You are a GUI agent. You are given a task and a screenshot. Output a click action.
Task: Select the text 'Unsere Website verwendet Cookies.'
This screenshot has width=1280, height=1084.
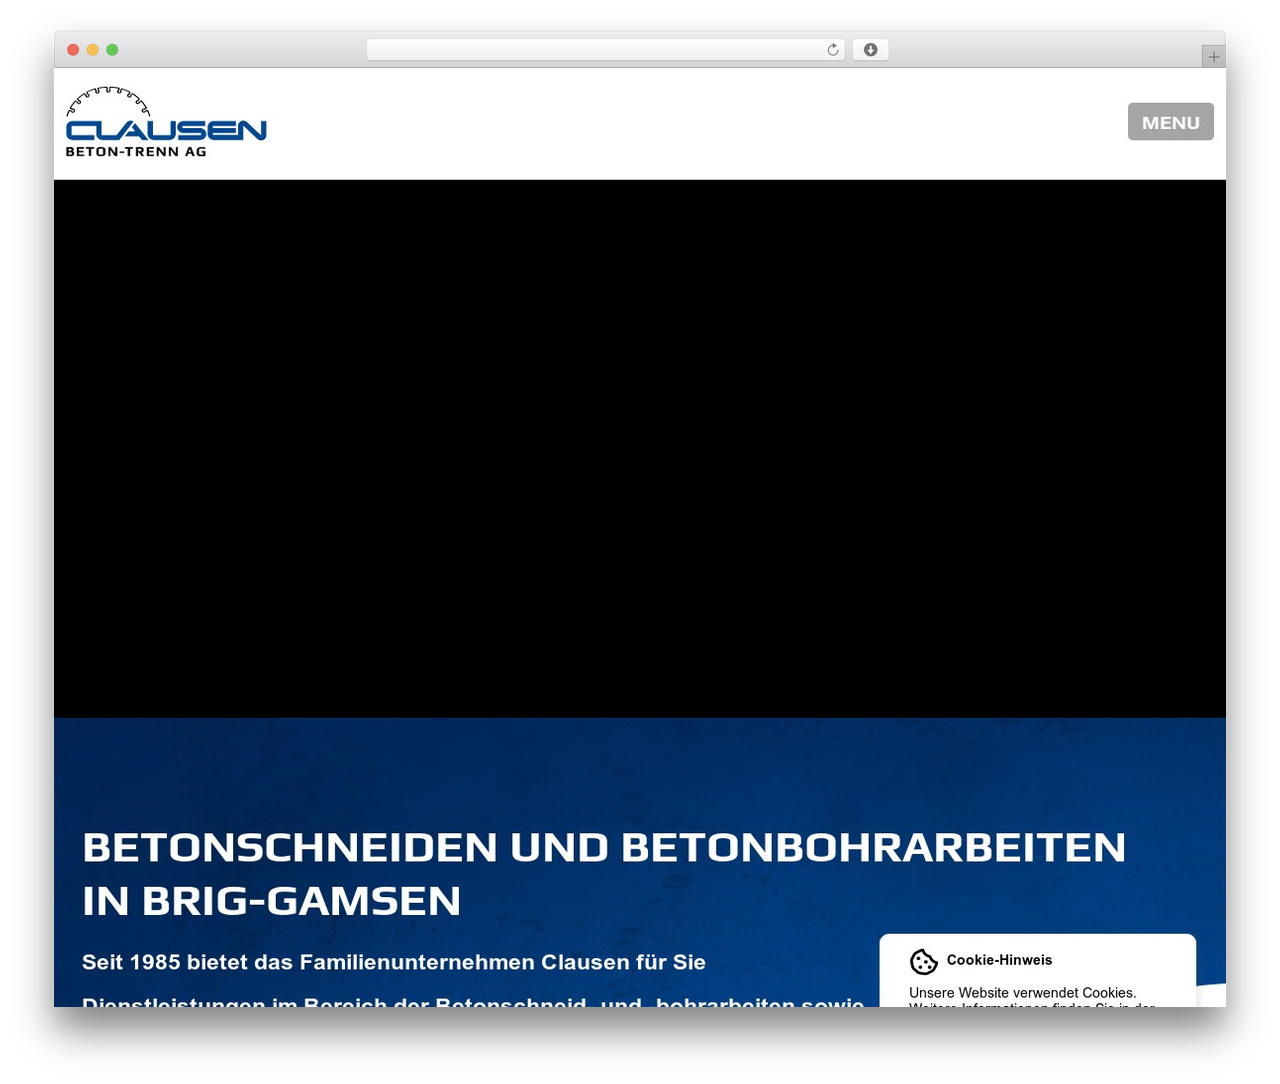pyautogui.click(x=1022, y=993)
